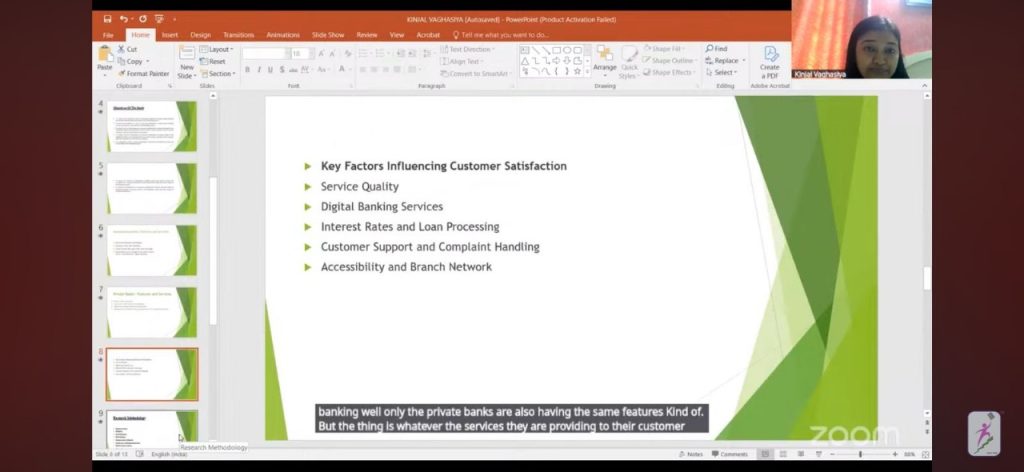Click the Find magnifier icon
The image size is (1024, 472).
coord(710,48)
